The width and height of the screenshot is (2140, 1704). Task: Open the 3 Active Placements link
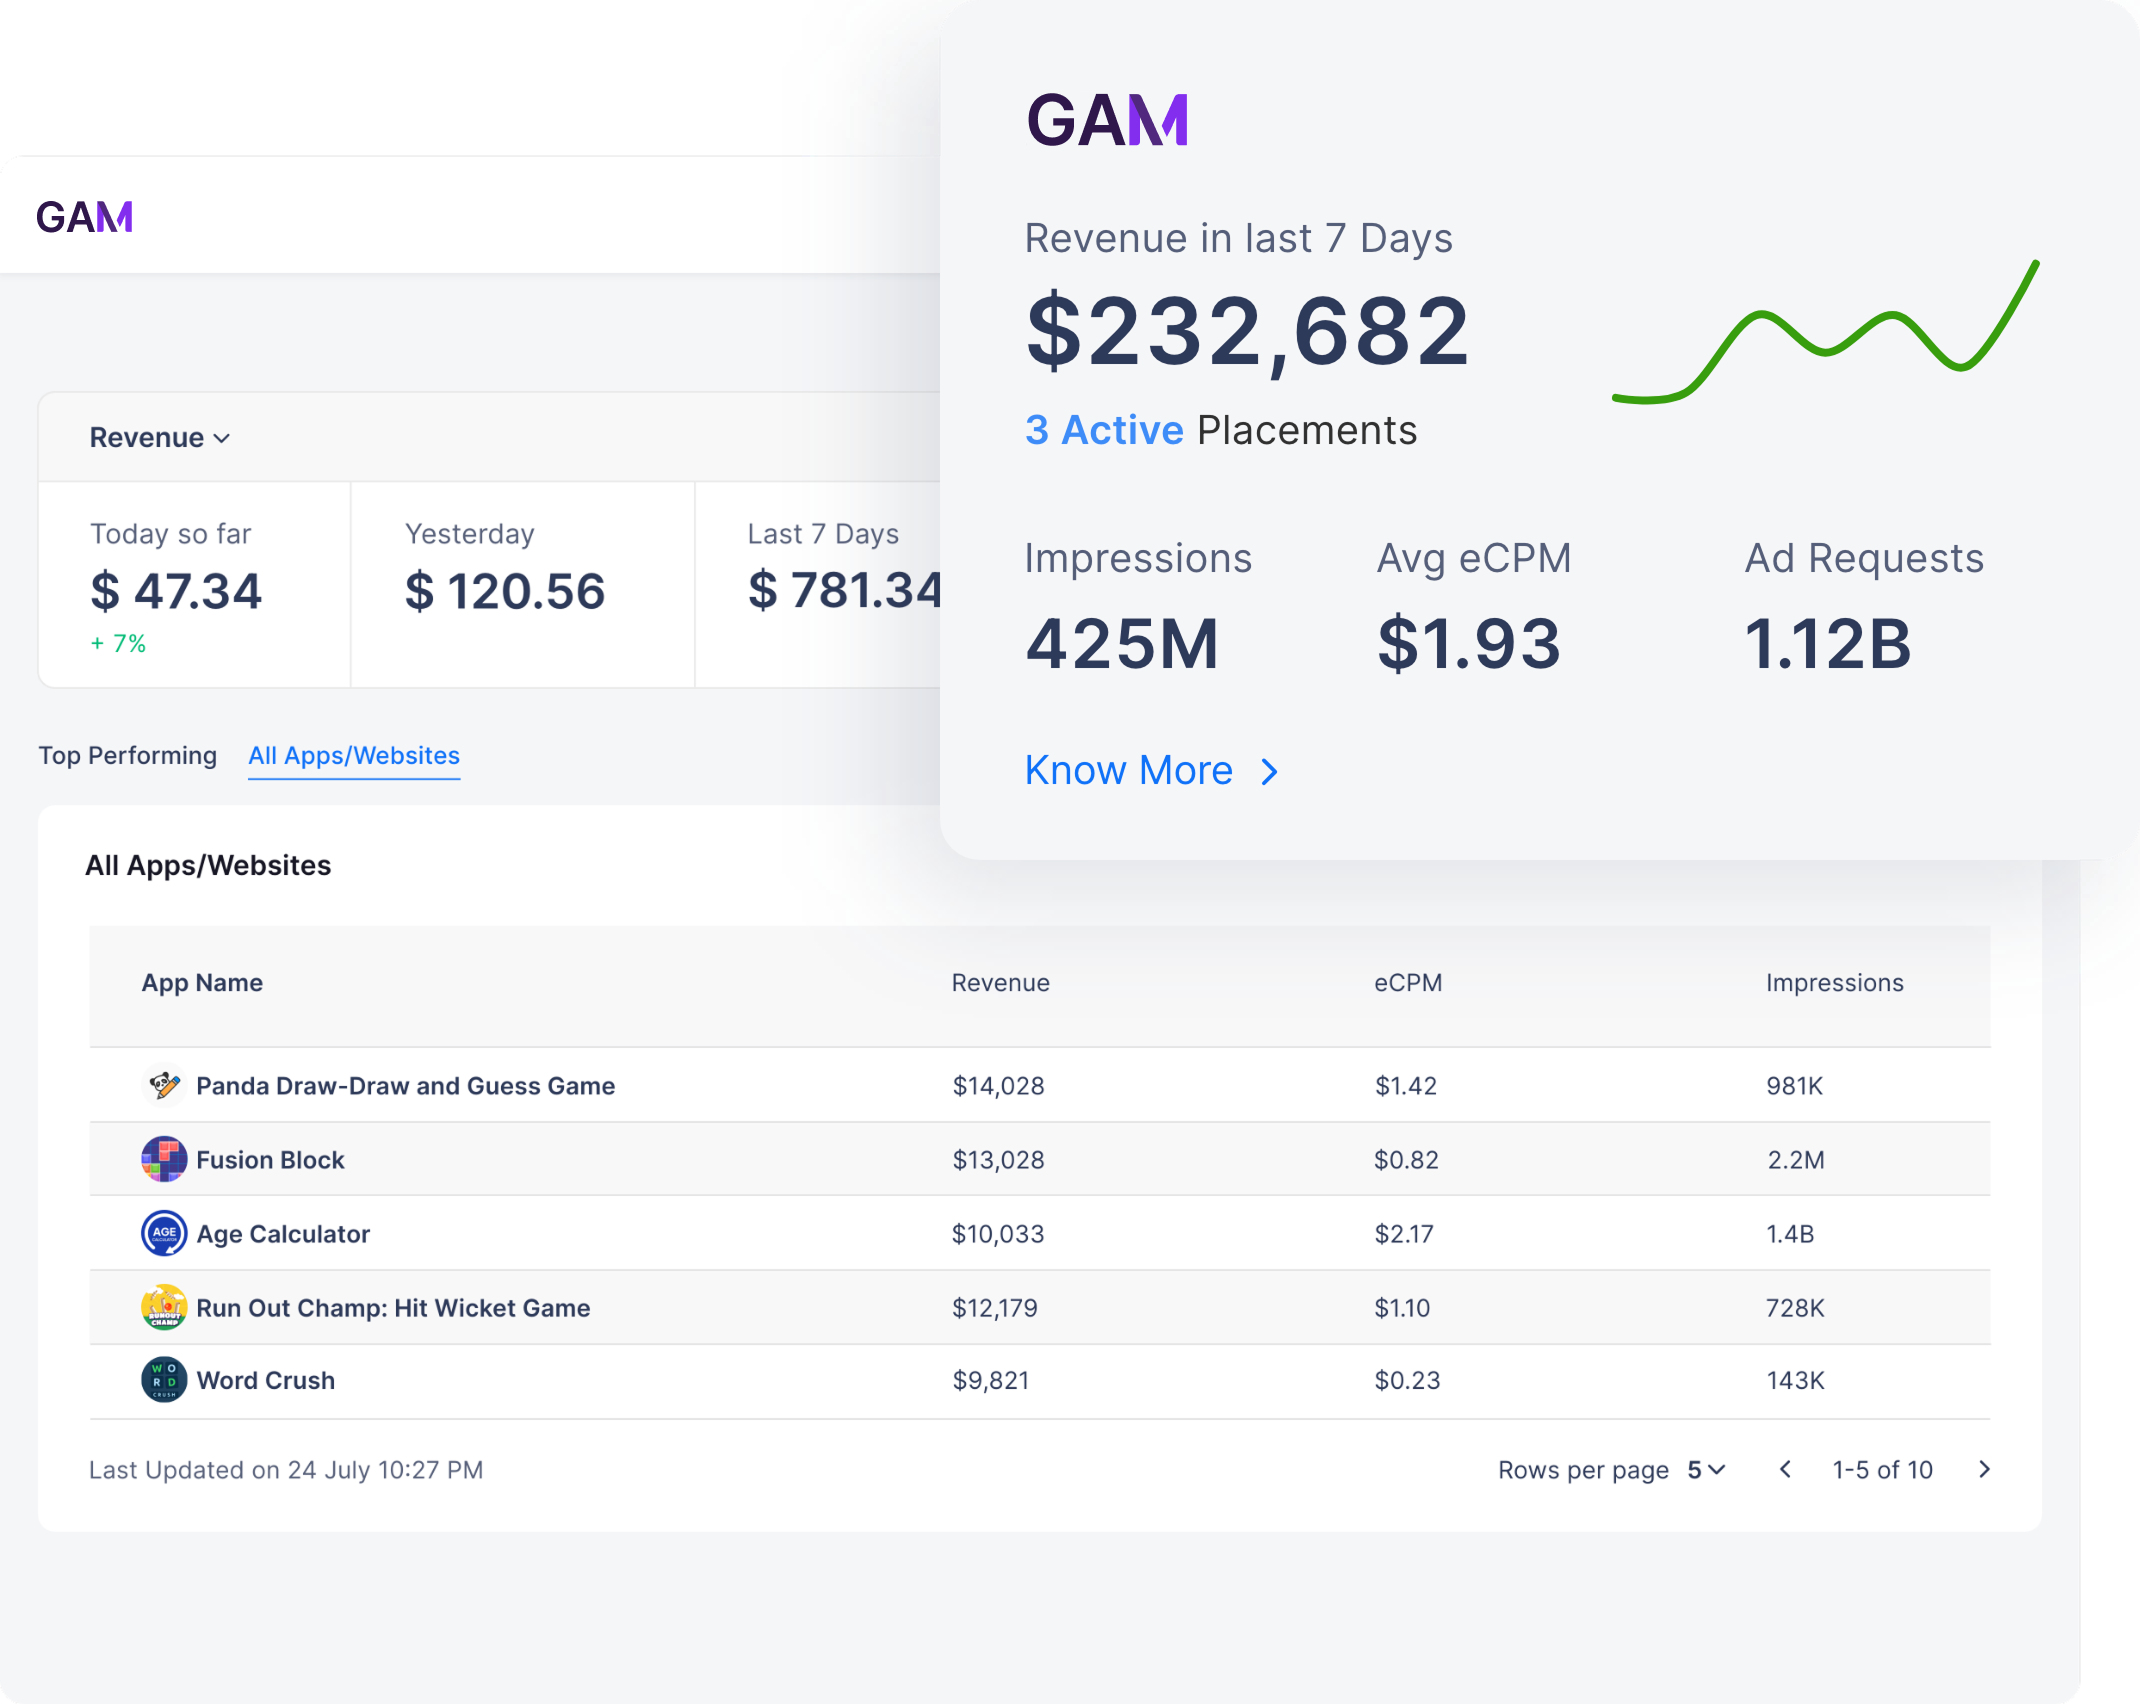click(1221, 431)
